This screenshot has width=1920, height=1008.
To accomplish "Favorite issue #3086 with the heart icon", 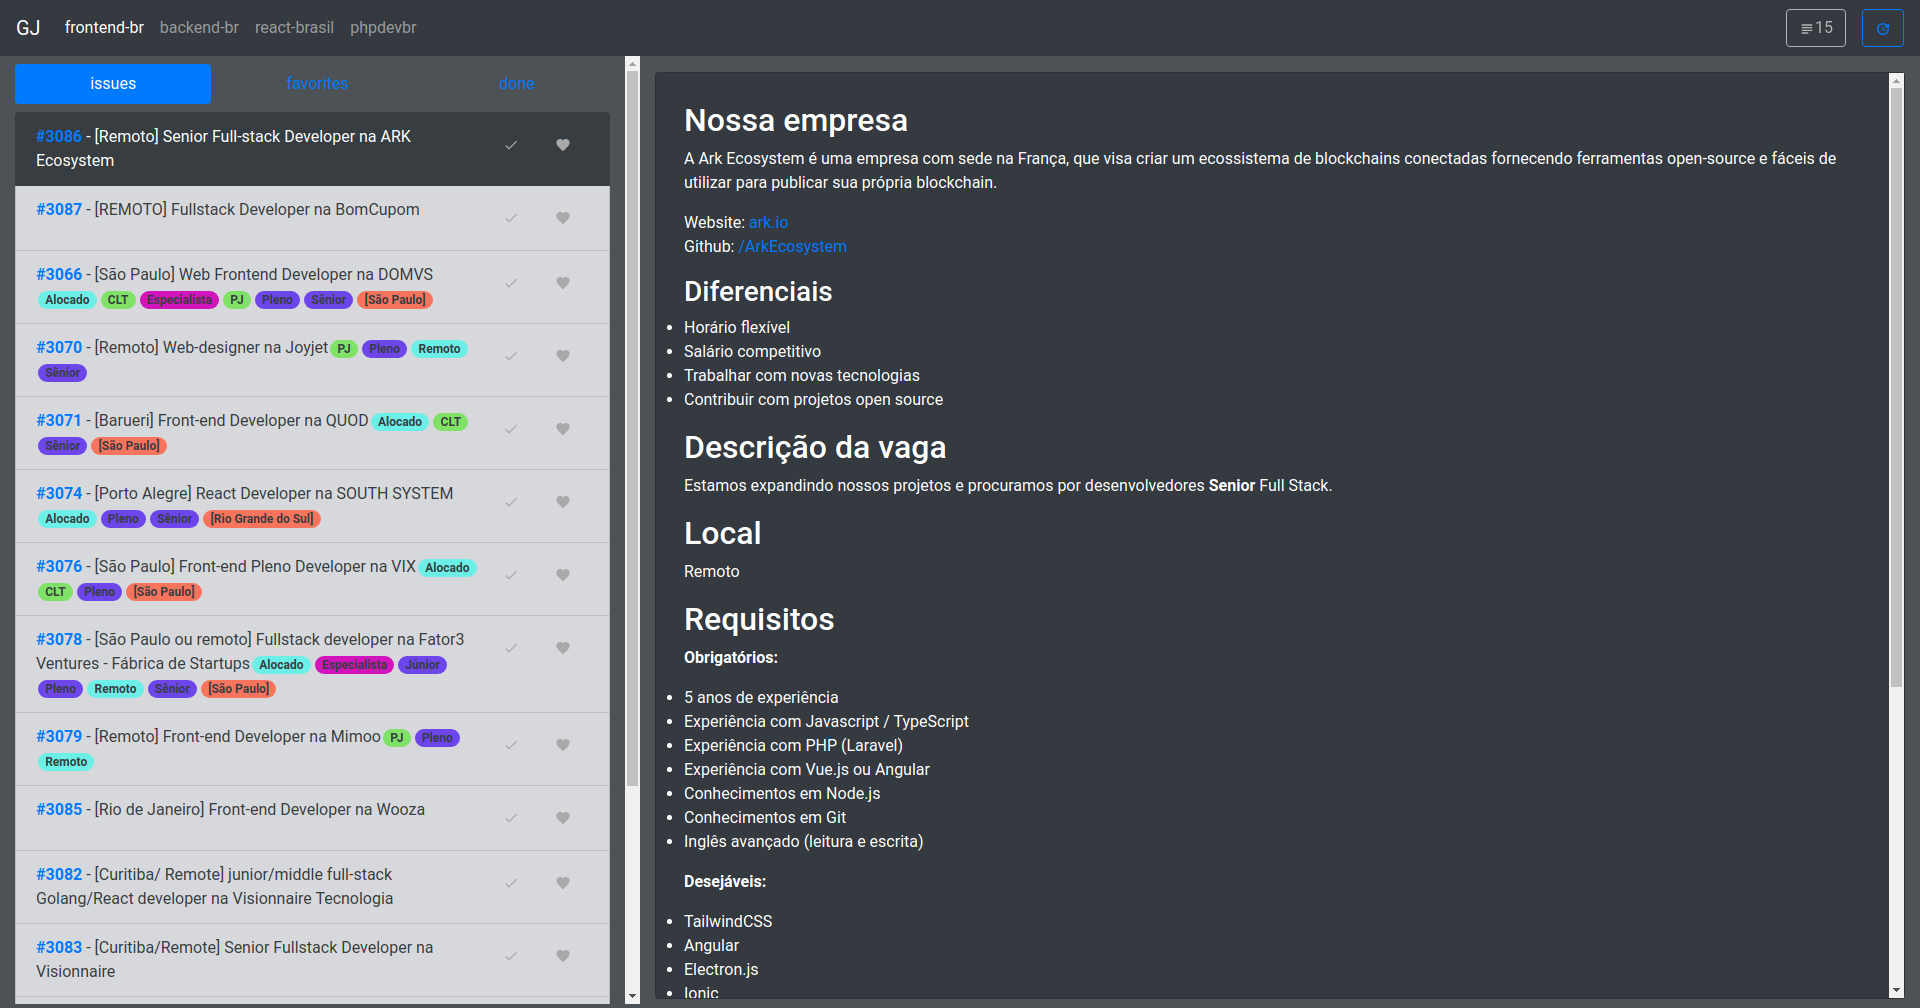I will [563, 145].
